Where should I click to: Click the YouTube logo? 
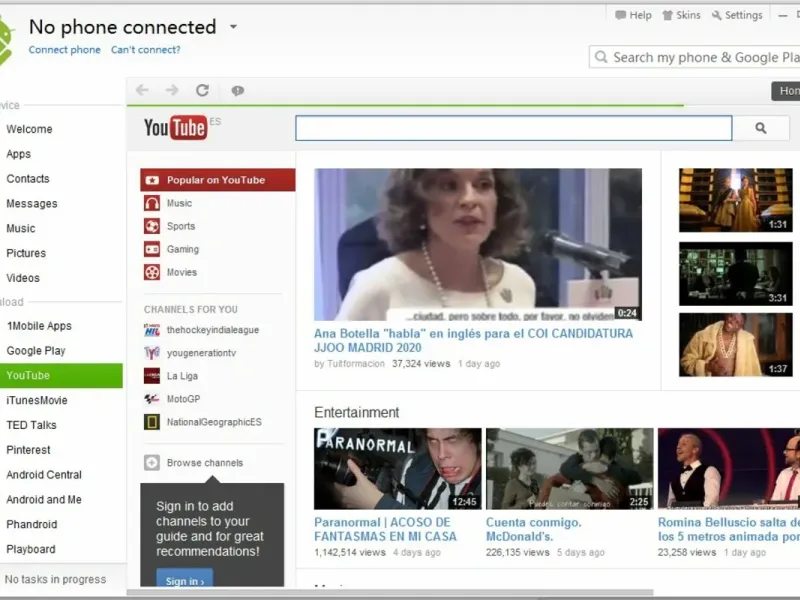(176, 128)
